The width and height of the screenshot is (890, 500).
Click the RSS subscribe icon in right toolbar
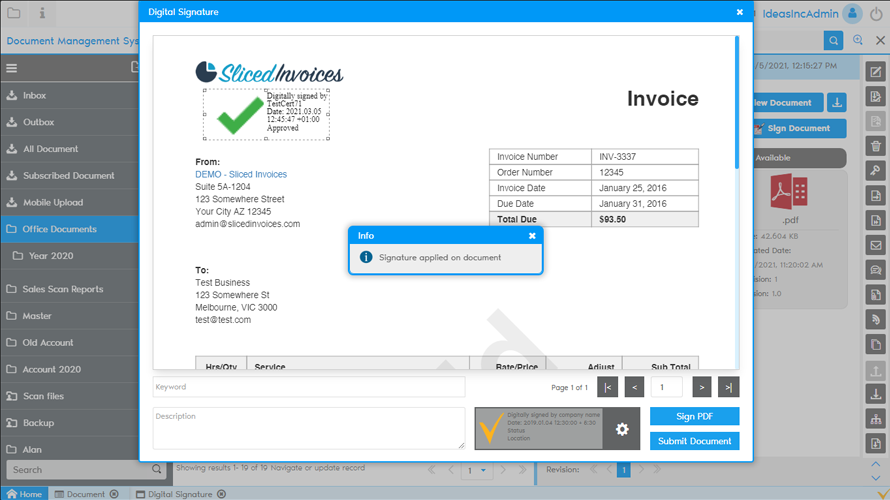(876, 320)
